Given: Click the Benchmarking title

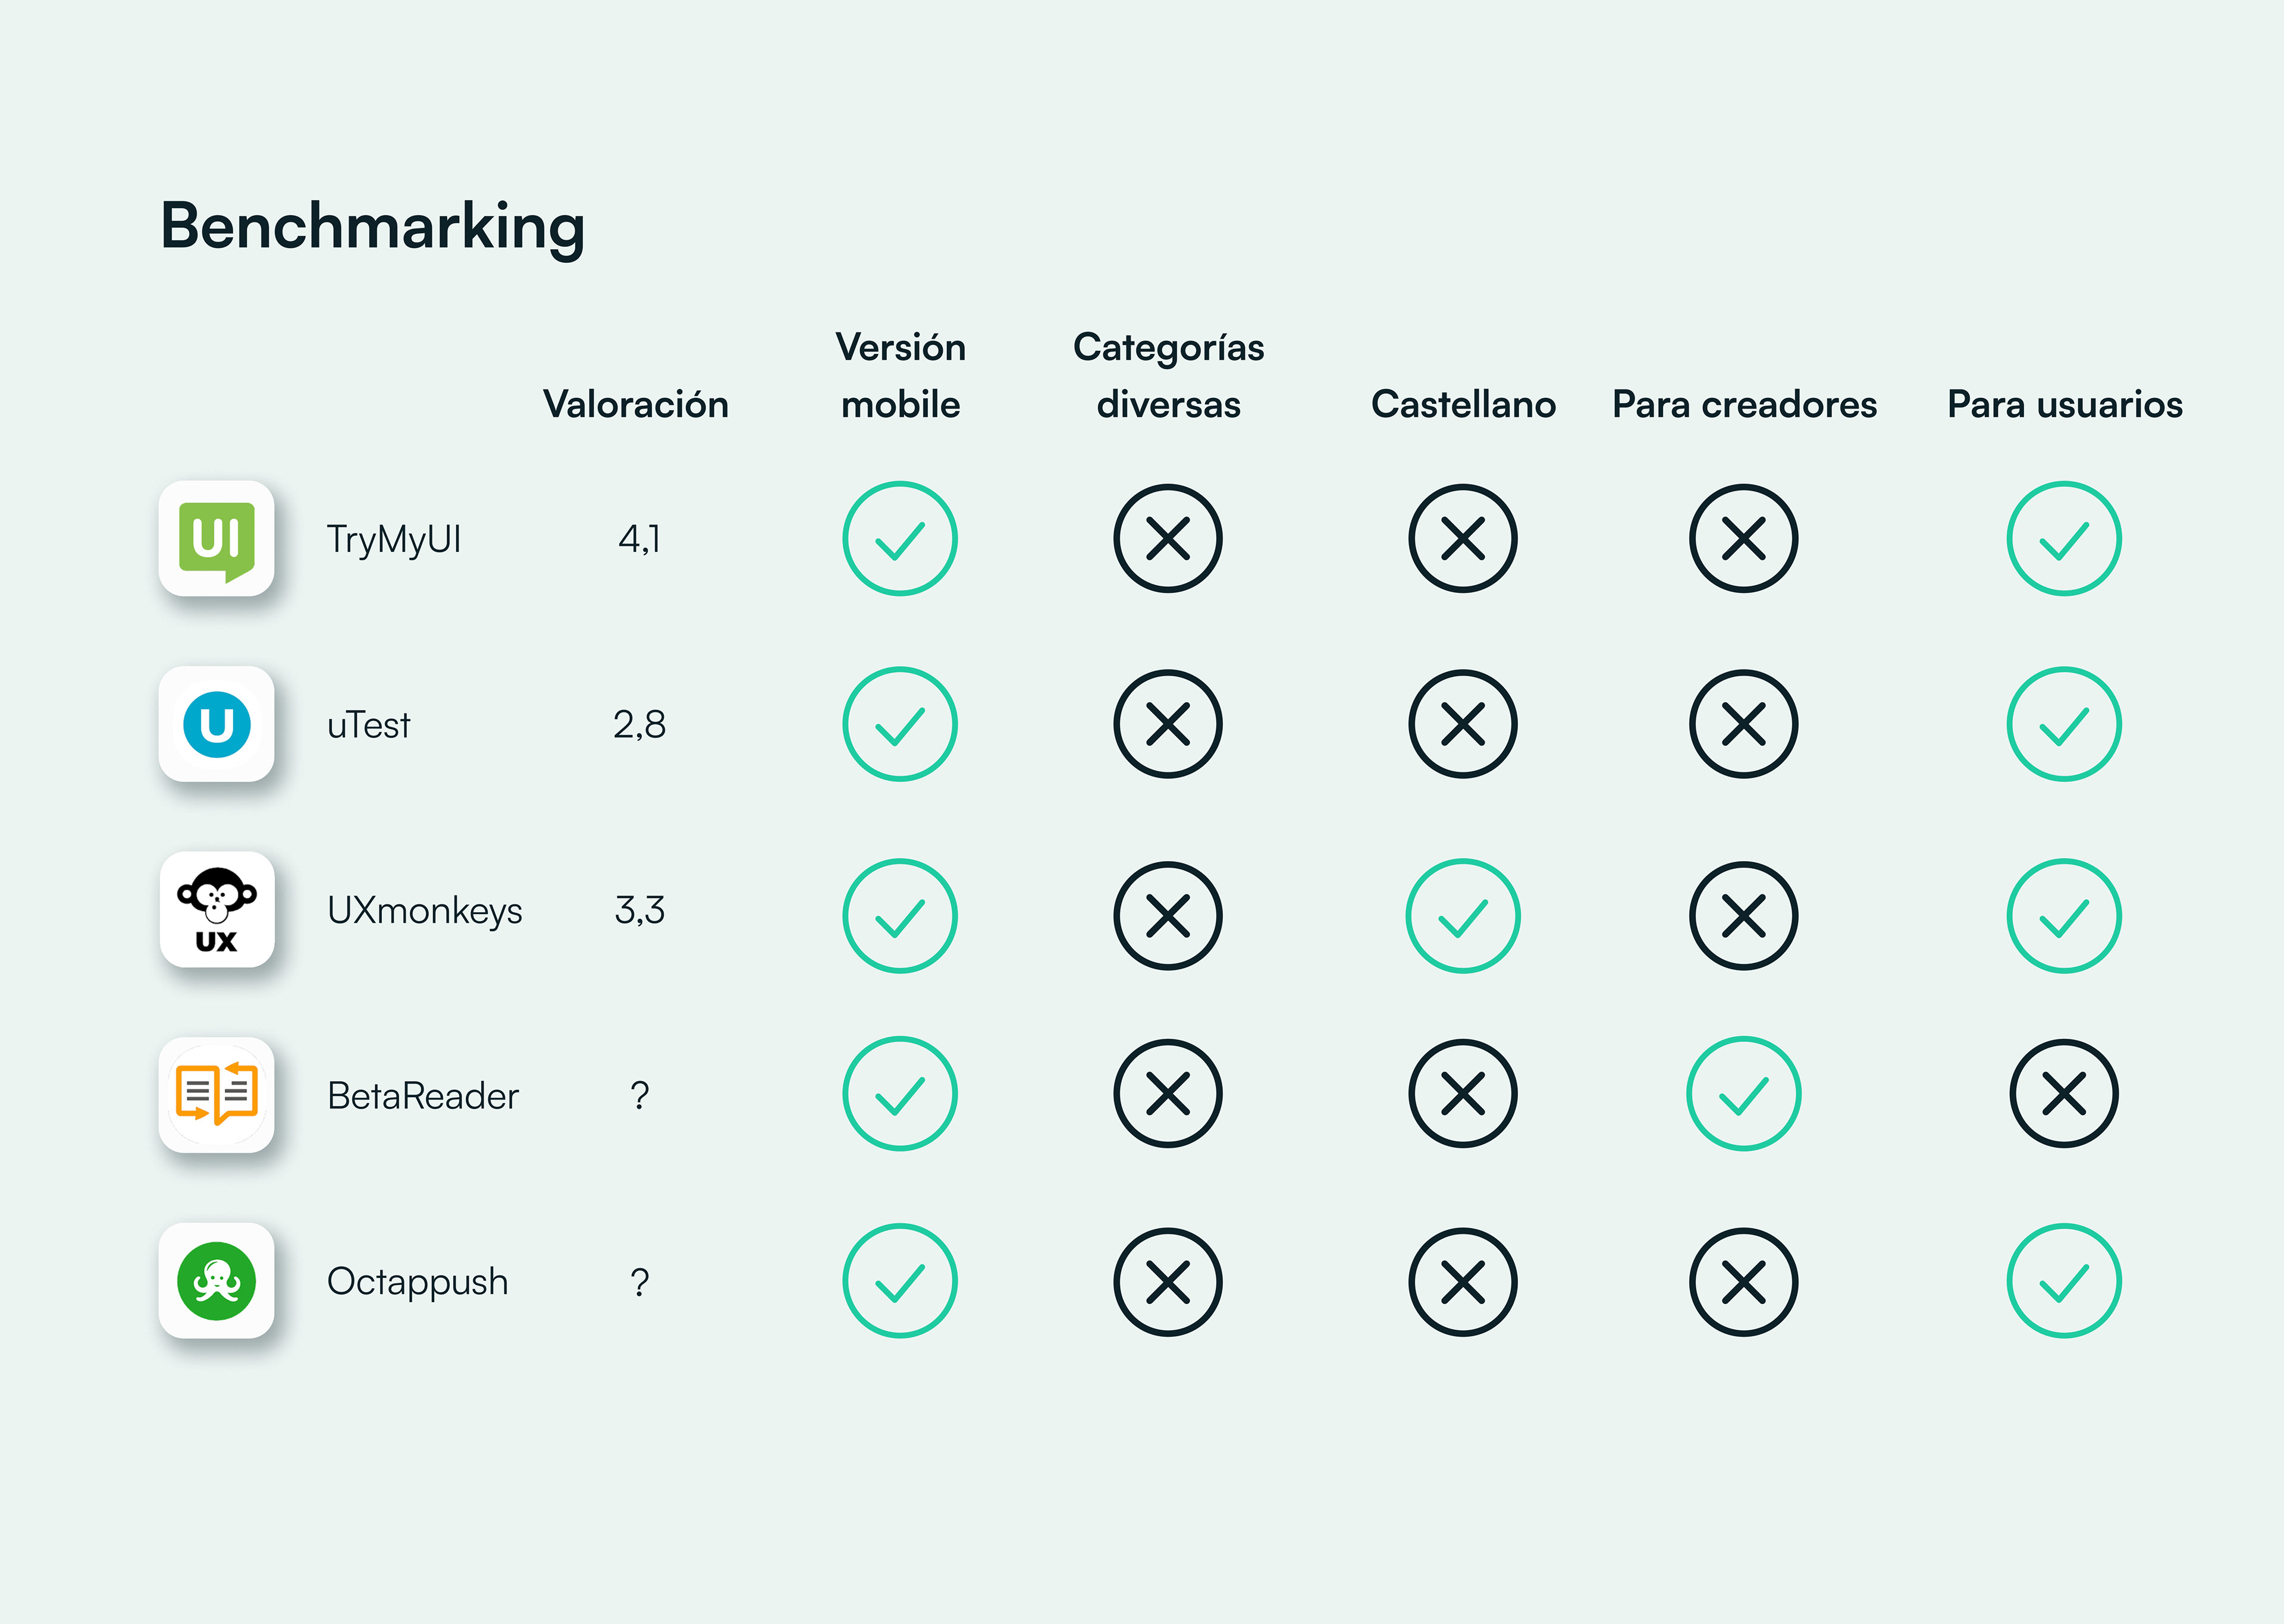Looking at the screenshot, I should 373,227.
